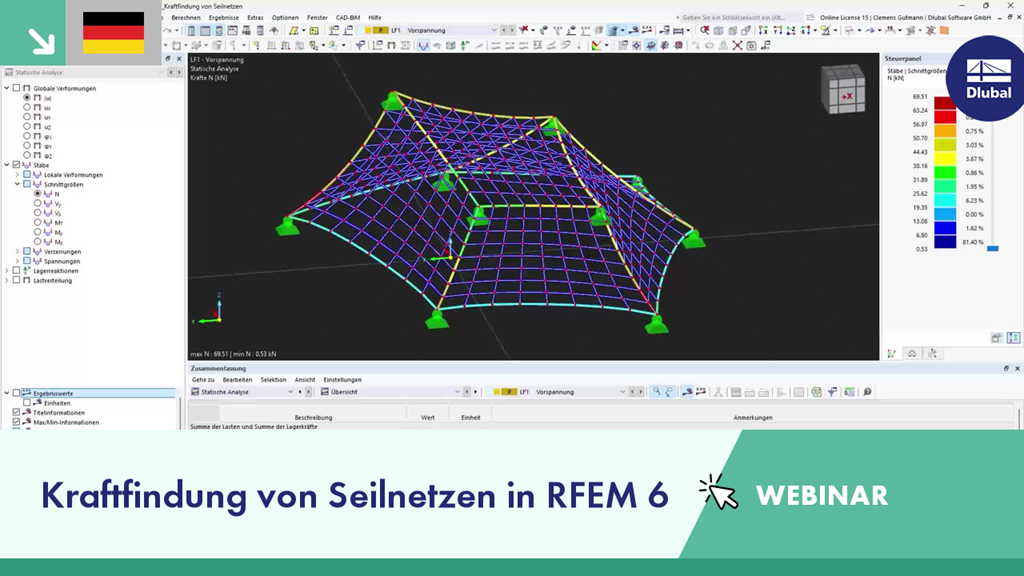This screenshot has width=1024, height=576.
Task: Open the Berechnen menu
Action: [x=185, y=18]
